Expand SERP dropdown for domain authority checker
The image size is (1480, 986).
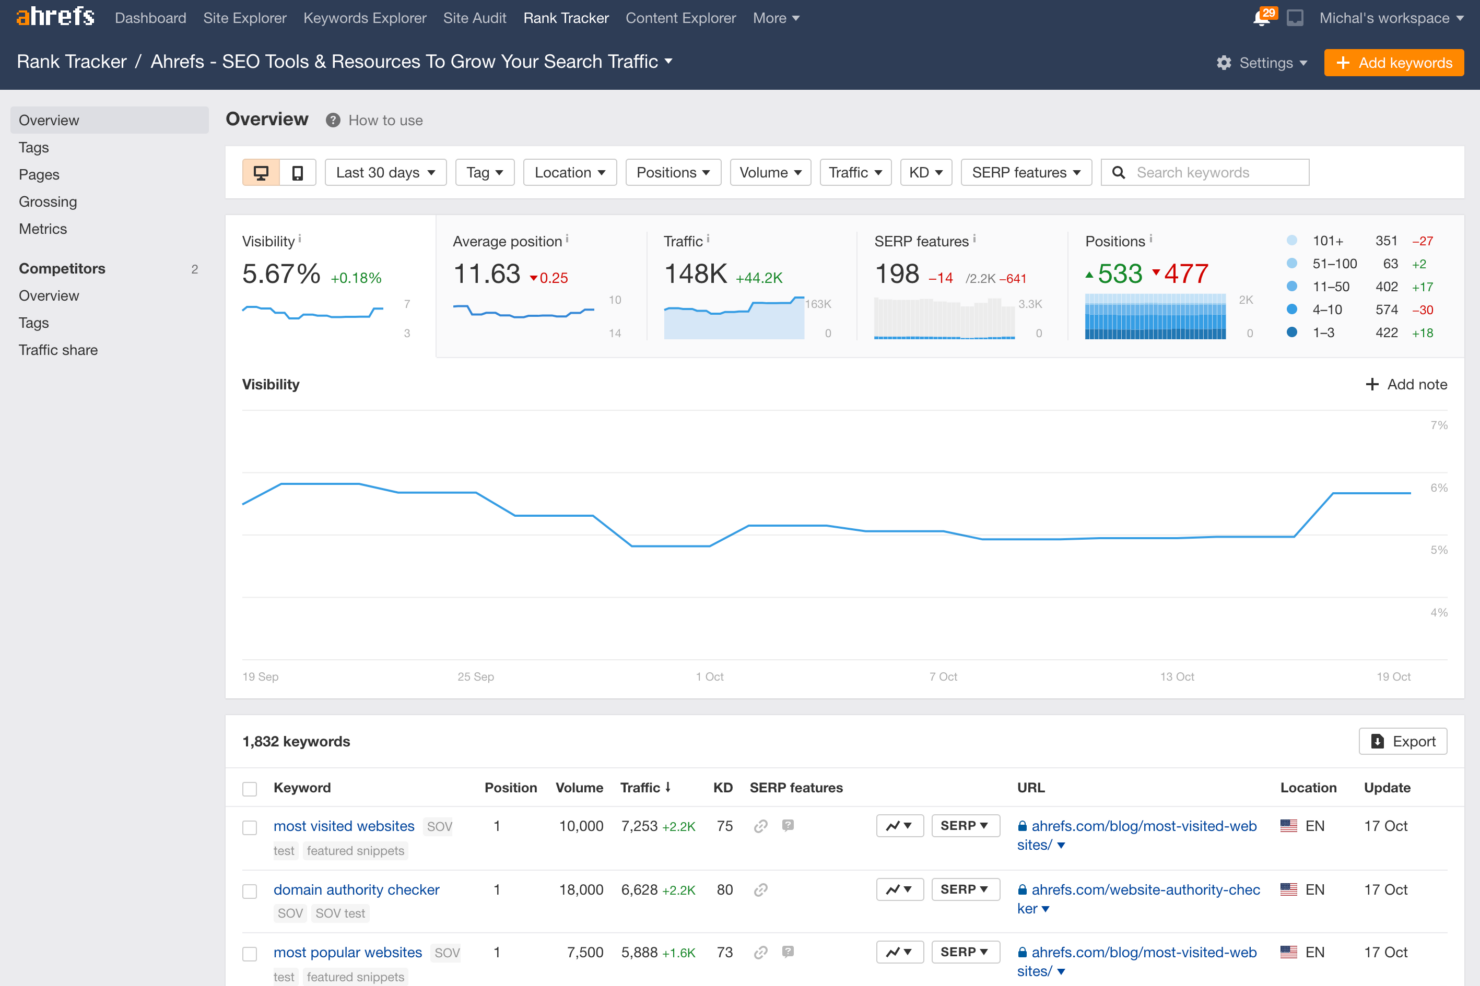pos(965,889)
